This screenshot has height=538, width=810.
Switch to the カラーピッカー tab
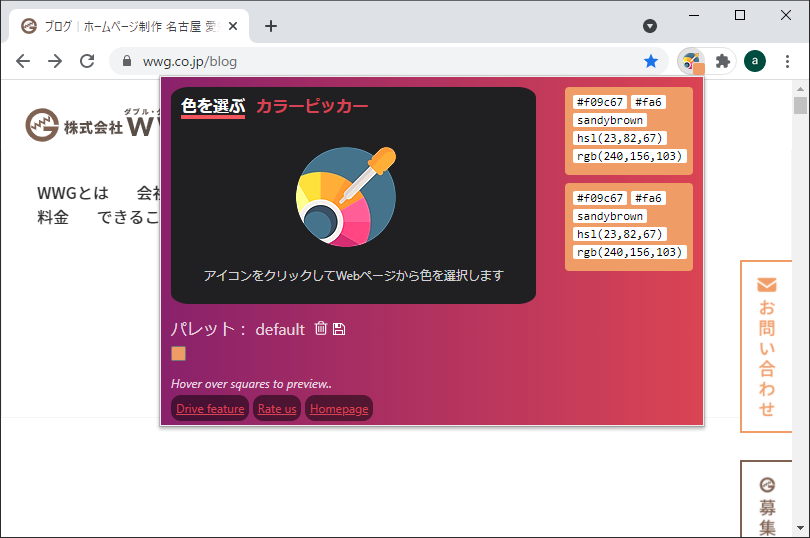[x=312, y=106]
